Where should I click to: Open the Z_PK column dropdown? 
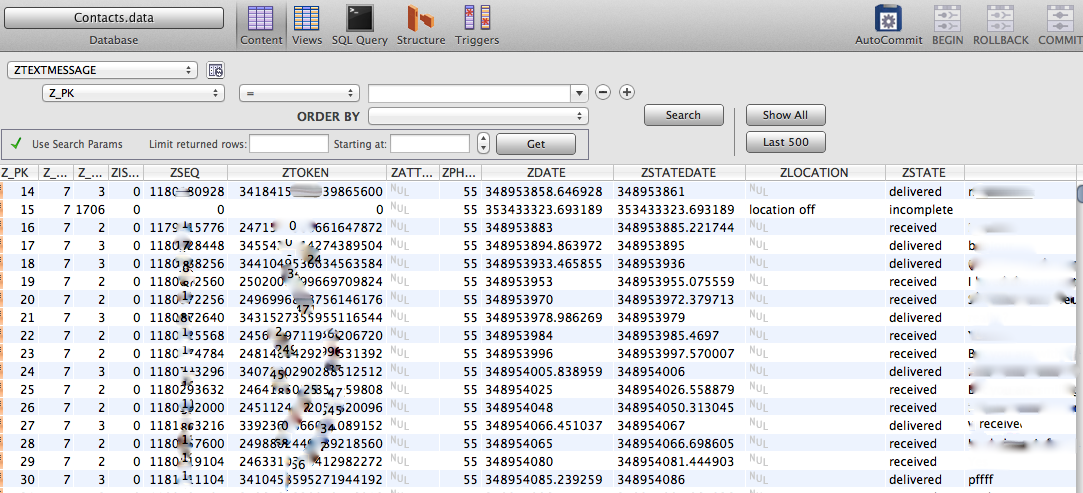pyautogui.click(x=133, y=93)
